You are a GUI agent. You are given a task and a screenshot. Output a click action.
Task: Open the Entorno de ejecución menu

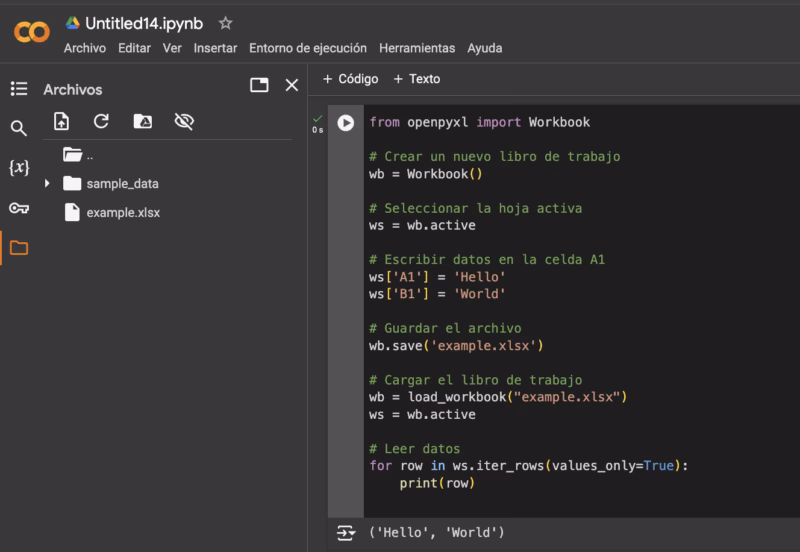(308, 48)
